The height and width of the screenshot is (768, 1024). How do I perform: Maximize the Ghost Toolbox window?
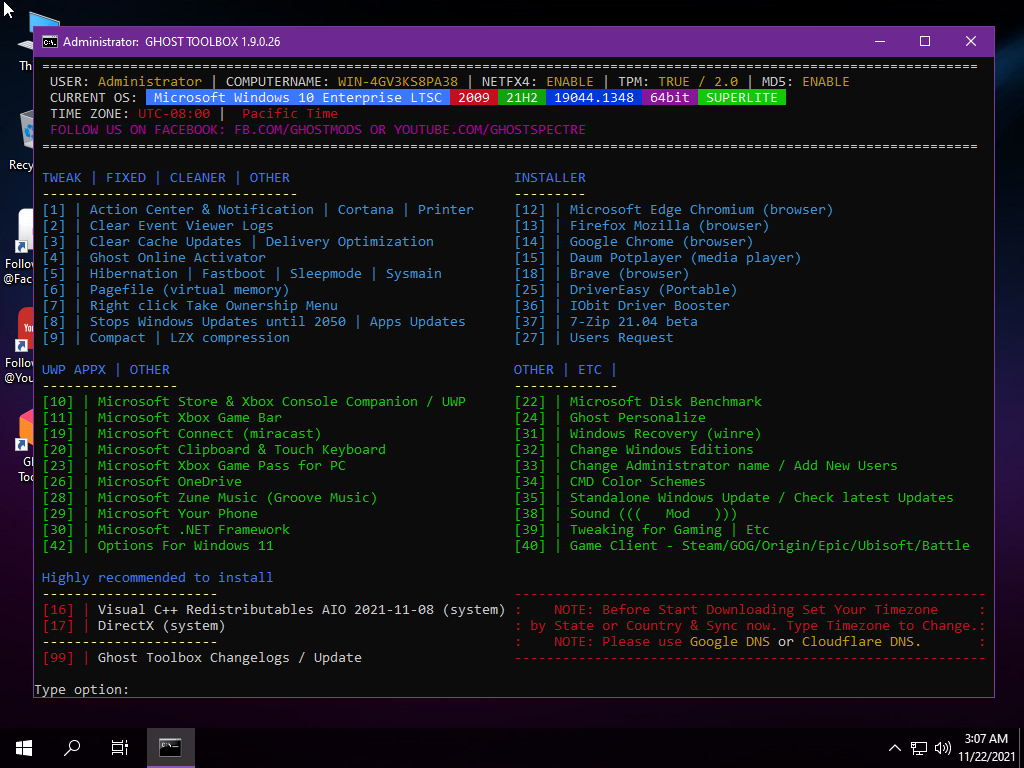pyautogui.click(x=925, y=42)
